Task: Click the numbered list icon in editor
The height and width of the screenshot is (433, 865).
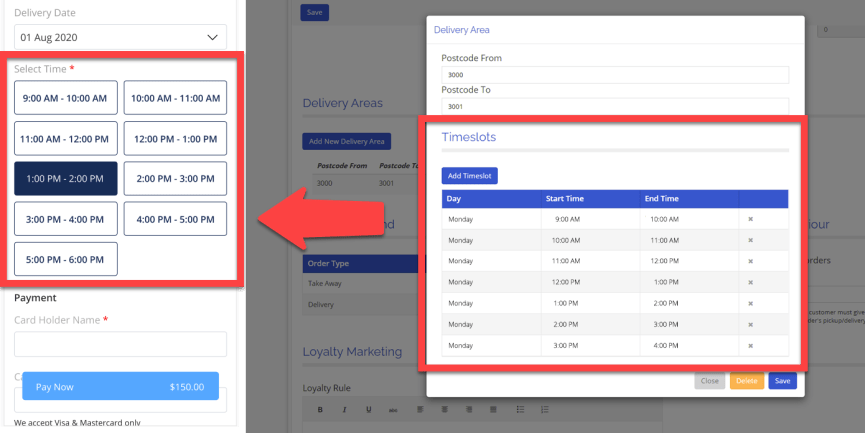Action: coord(544,409)
